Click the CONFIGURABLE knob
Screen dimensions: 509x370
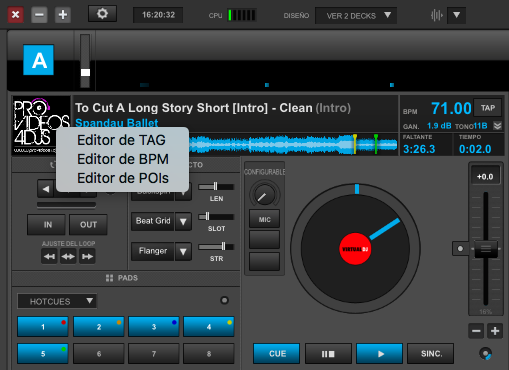tap(264, 195)
